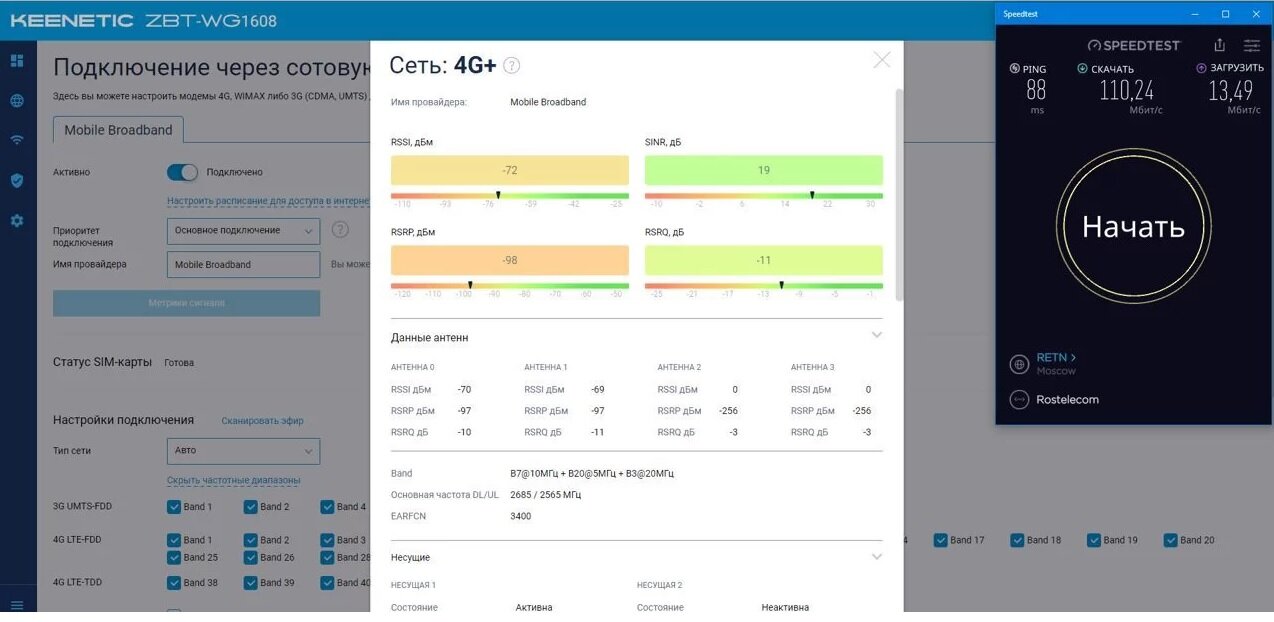The image size is (1274, 622).
Task: Click the server globe icon near RETN
Action: (1019, 364)
